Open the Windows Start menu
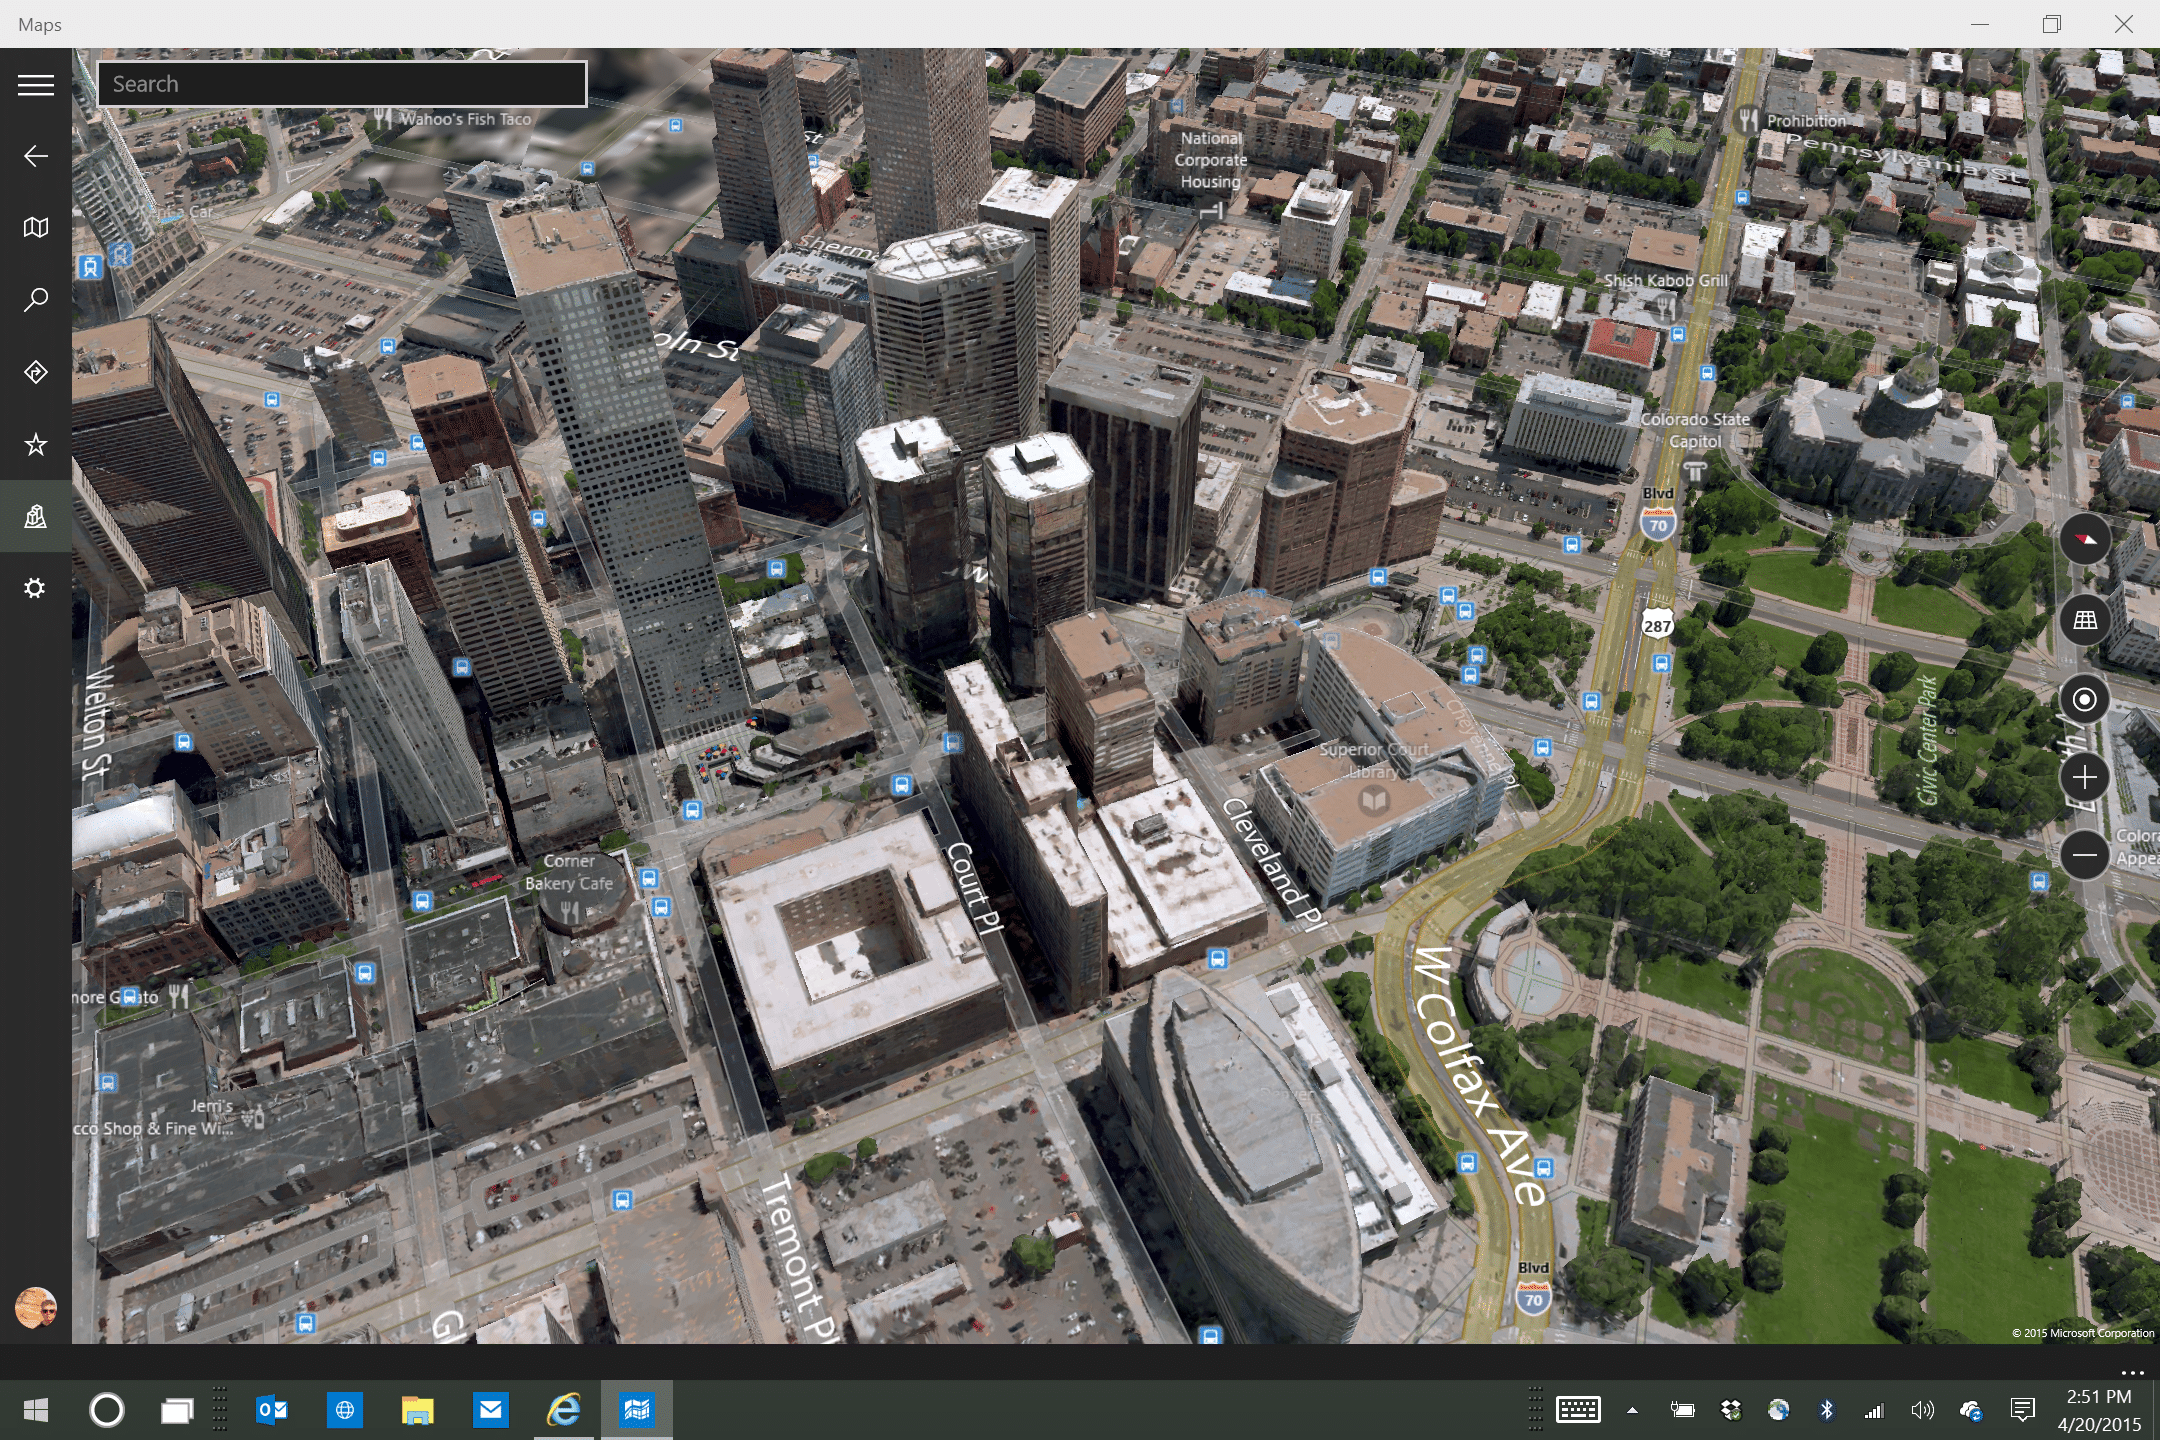 click(x=36, y=1410)
